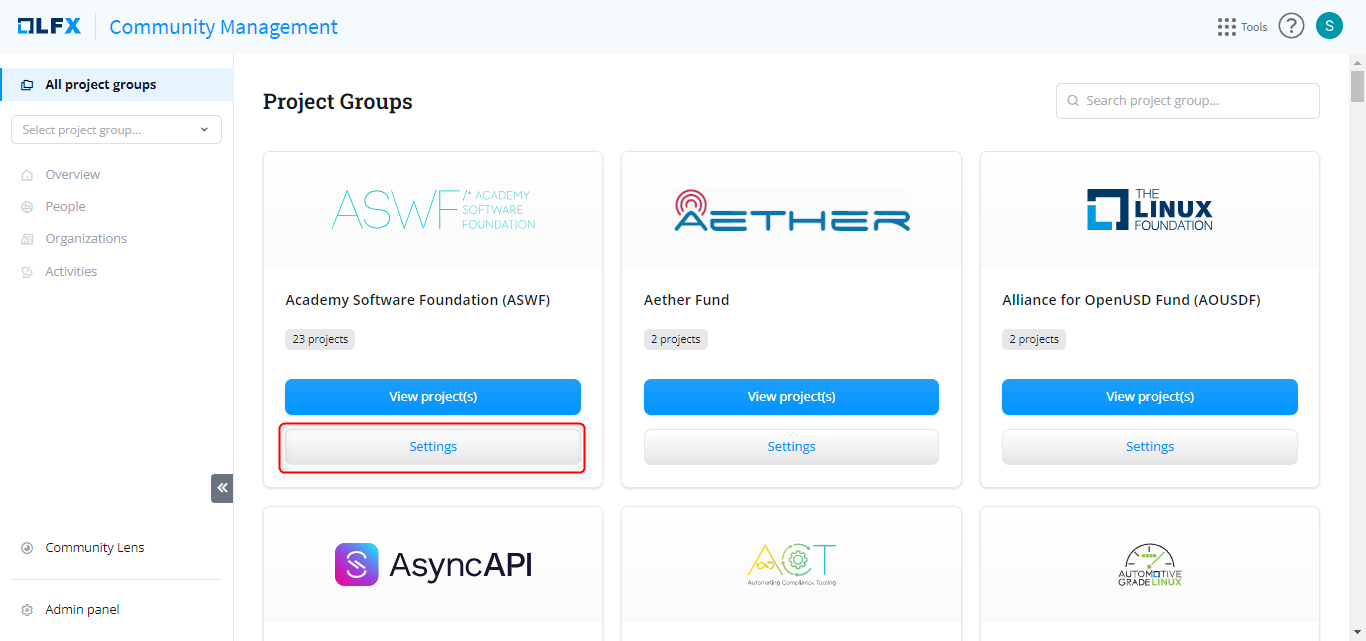Open Organizations in the sidebar
Screen dimensions: 1366x641
pyautogui.click(x=86, y=239)
